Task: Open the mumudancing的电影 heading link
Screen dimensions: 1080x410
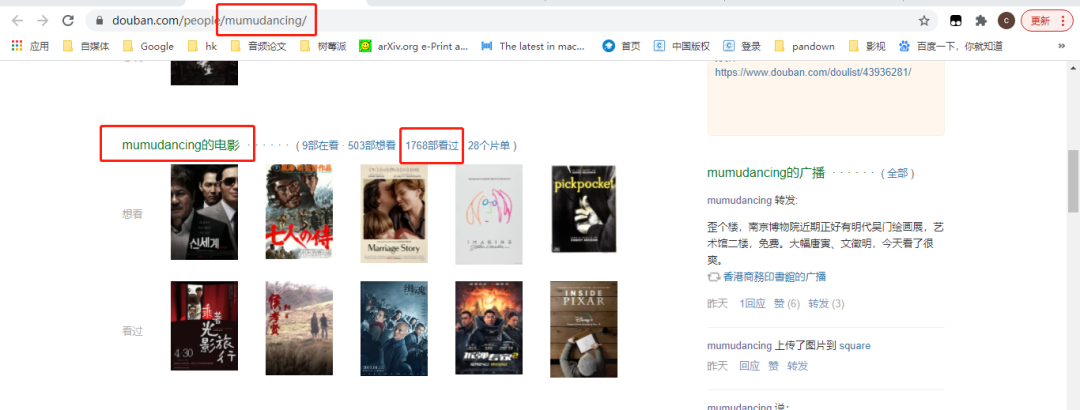Action: click(x=180, y=145)
